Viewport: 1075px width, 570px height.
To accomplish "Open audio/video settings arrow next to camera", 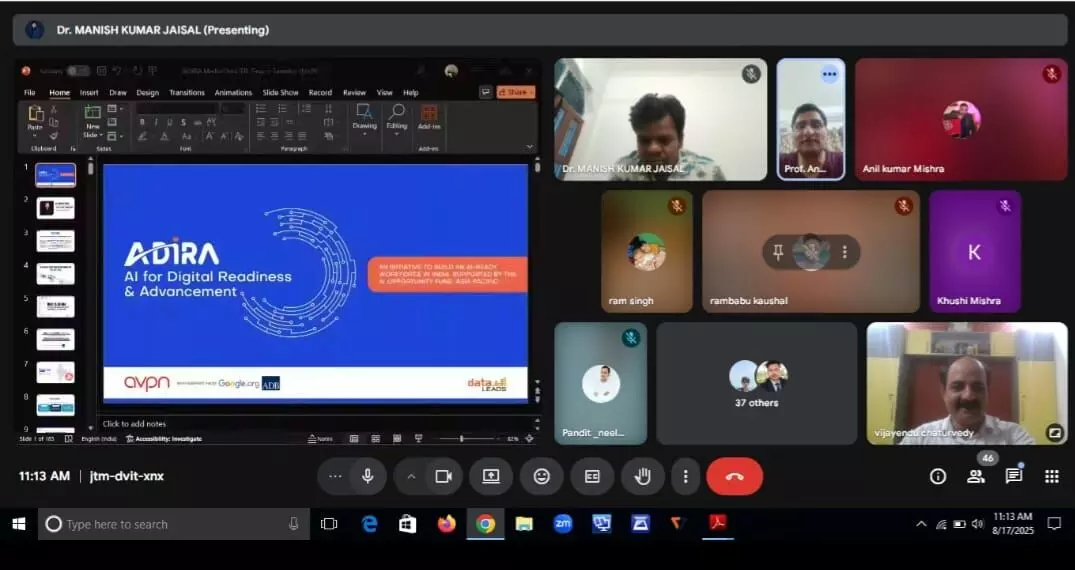I will (411, 476).
